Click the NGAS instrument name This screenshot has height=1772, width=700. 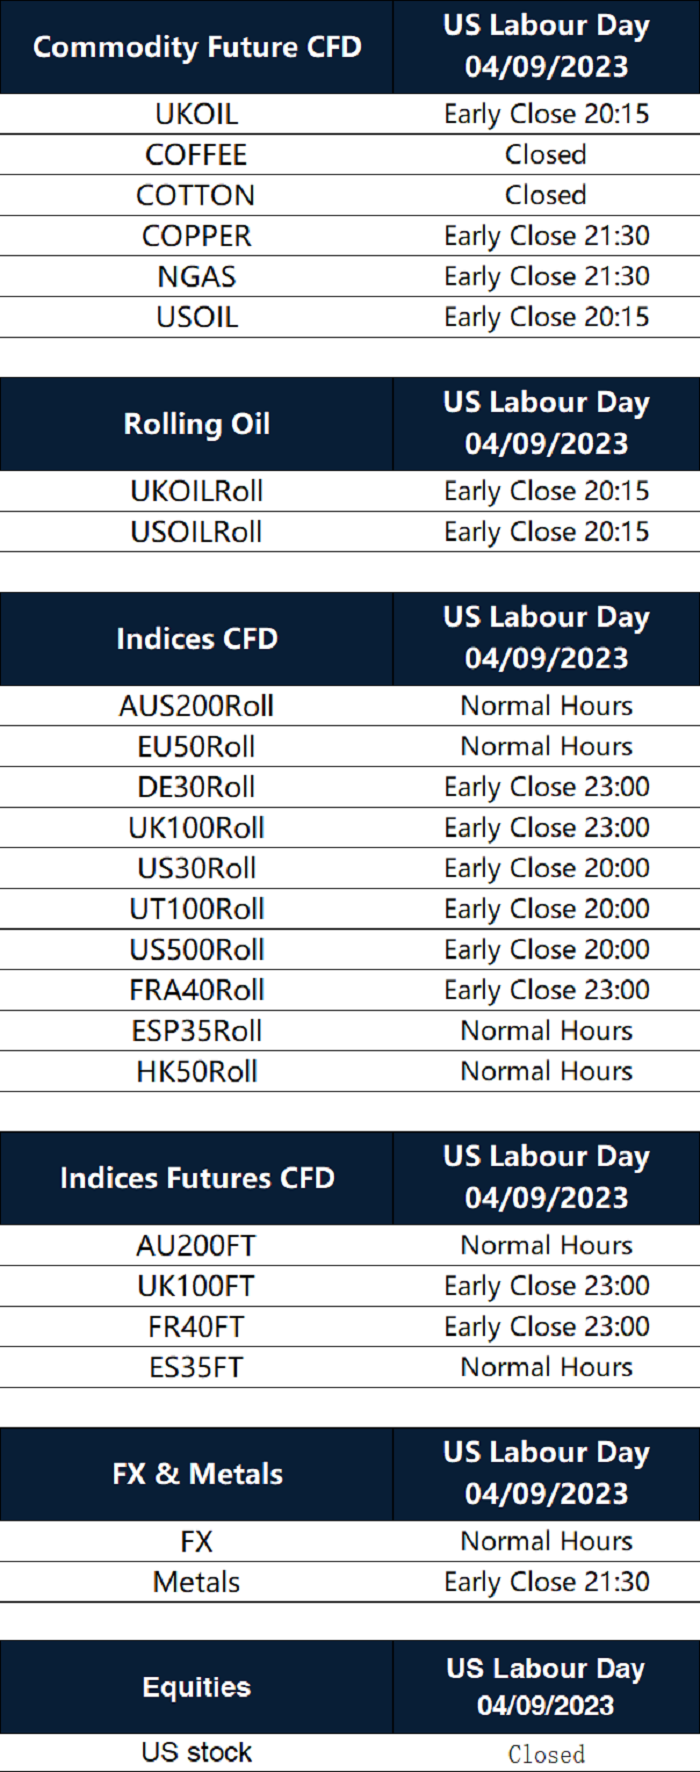tap(197, 277)
